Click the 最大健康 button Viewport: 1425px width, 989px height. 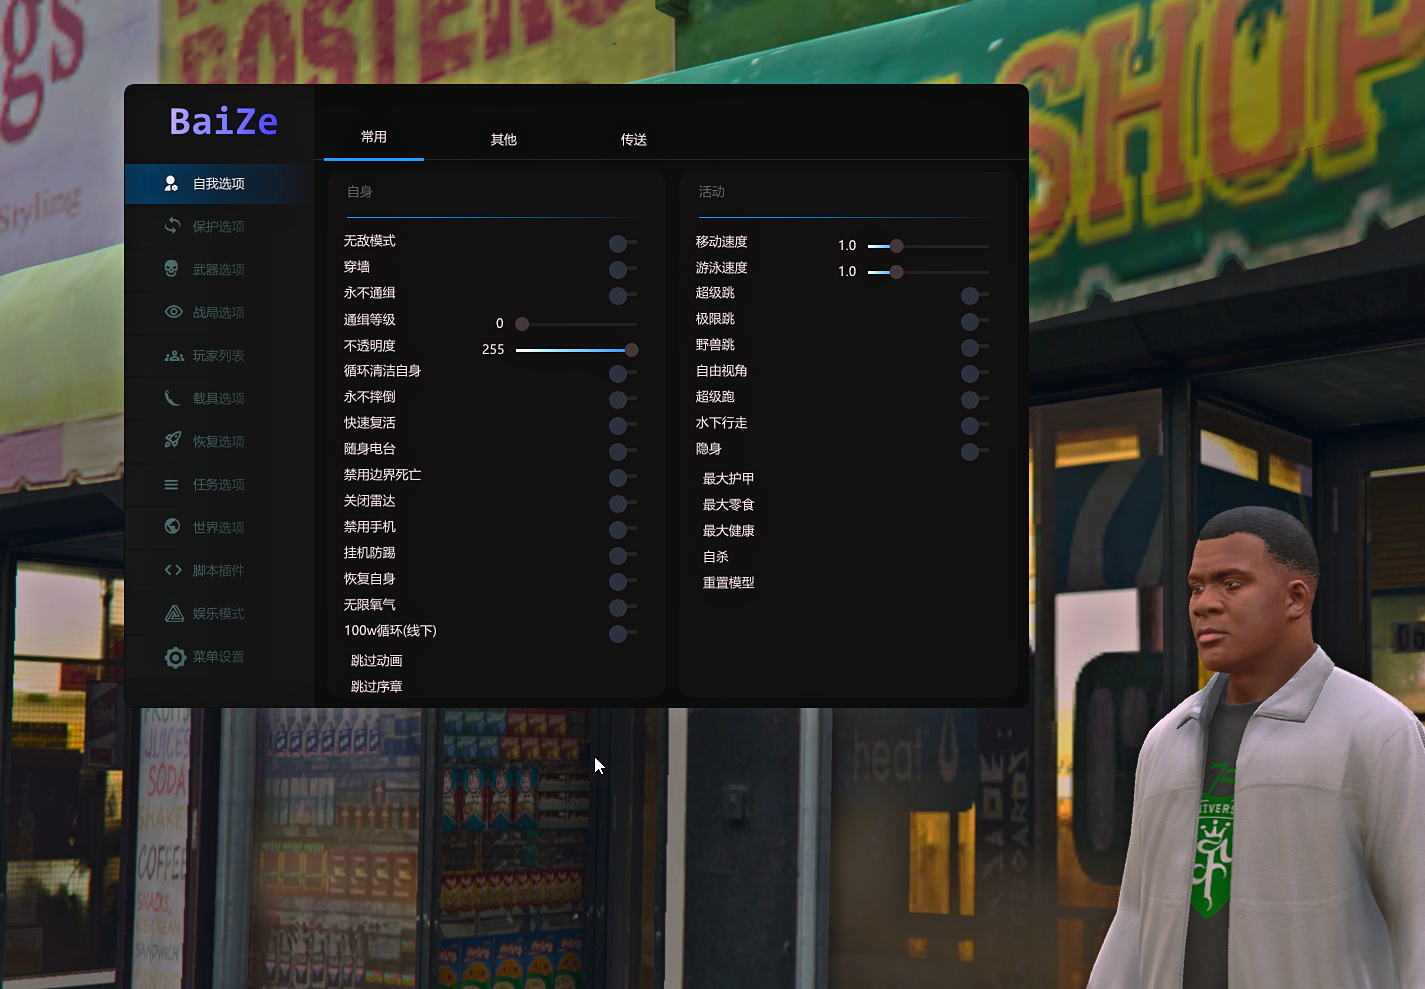729,531
